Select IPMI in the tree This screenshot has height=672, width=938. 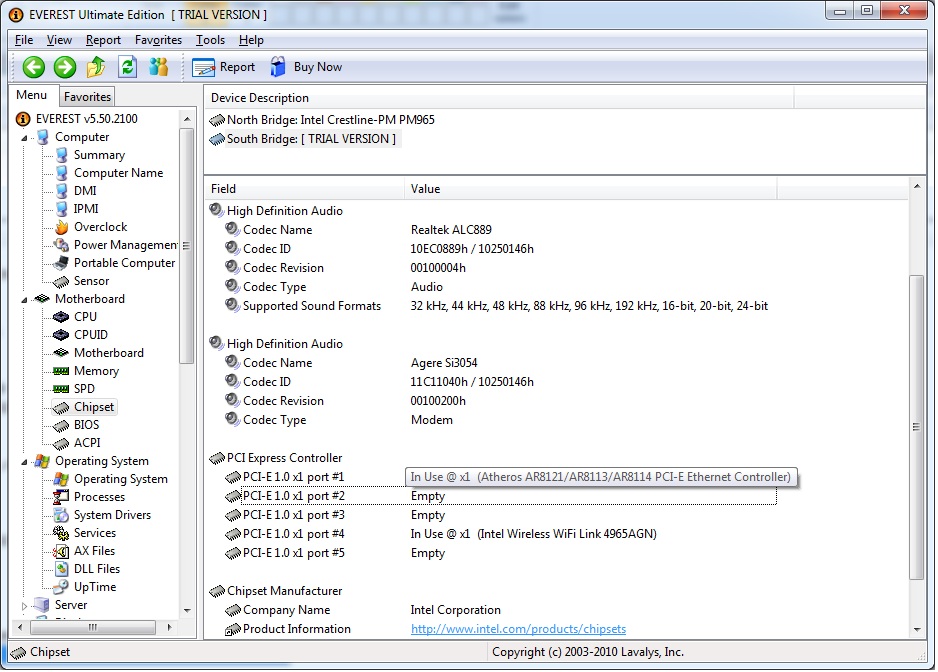pyautogui.click(x=86, y=209)
